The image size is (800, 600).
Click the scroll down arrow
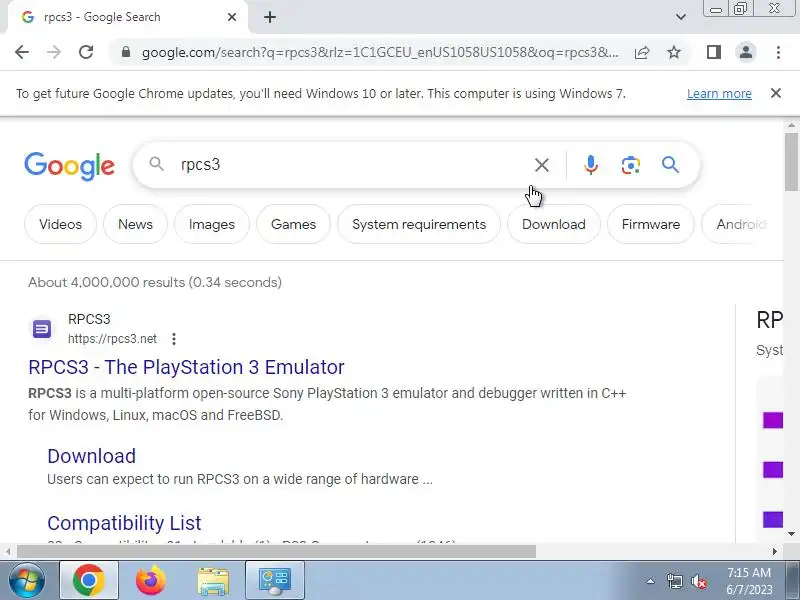pos(791,534)
